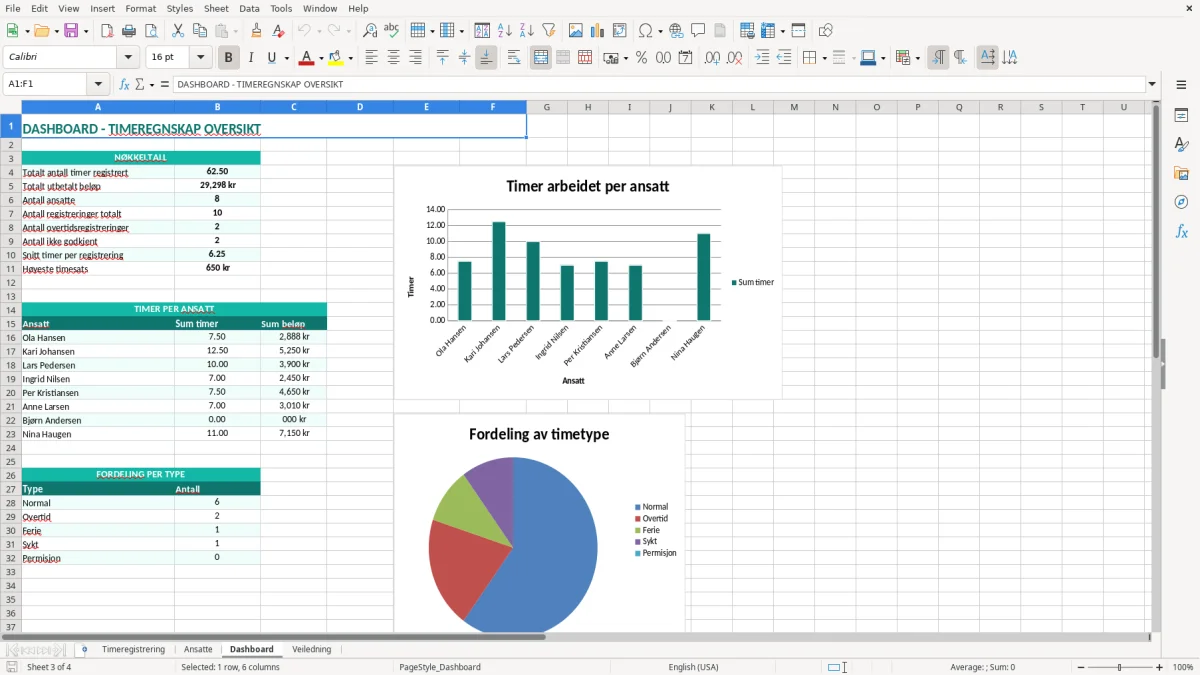This screenshot has height=675, width=1200.
Task: Click the Increase Indent icon
Action: [x=762, y=58]
